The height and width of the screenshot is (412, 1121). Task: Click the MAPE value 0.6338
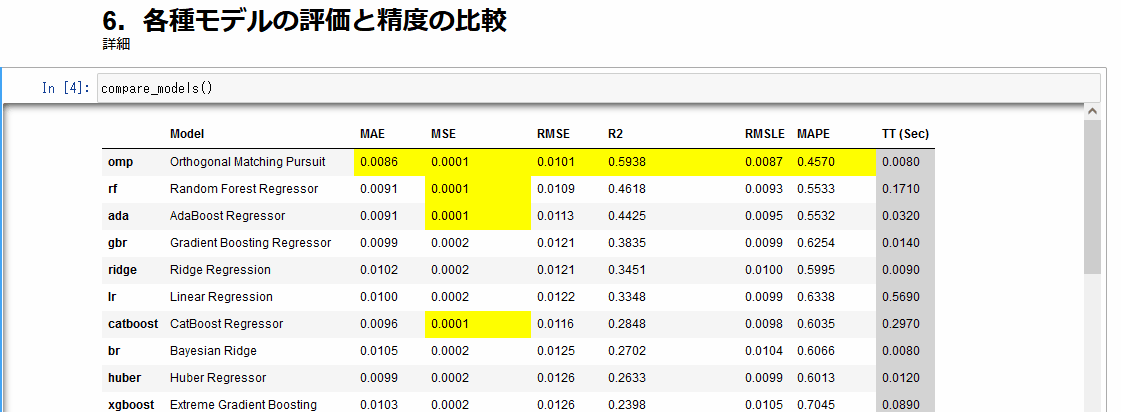click(816, 297)
